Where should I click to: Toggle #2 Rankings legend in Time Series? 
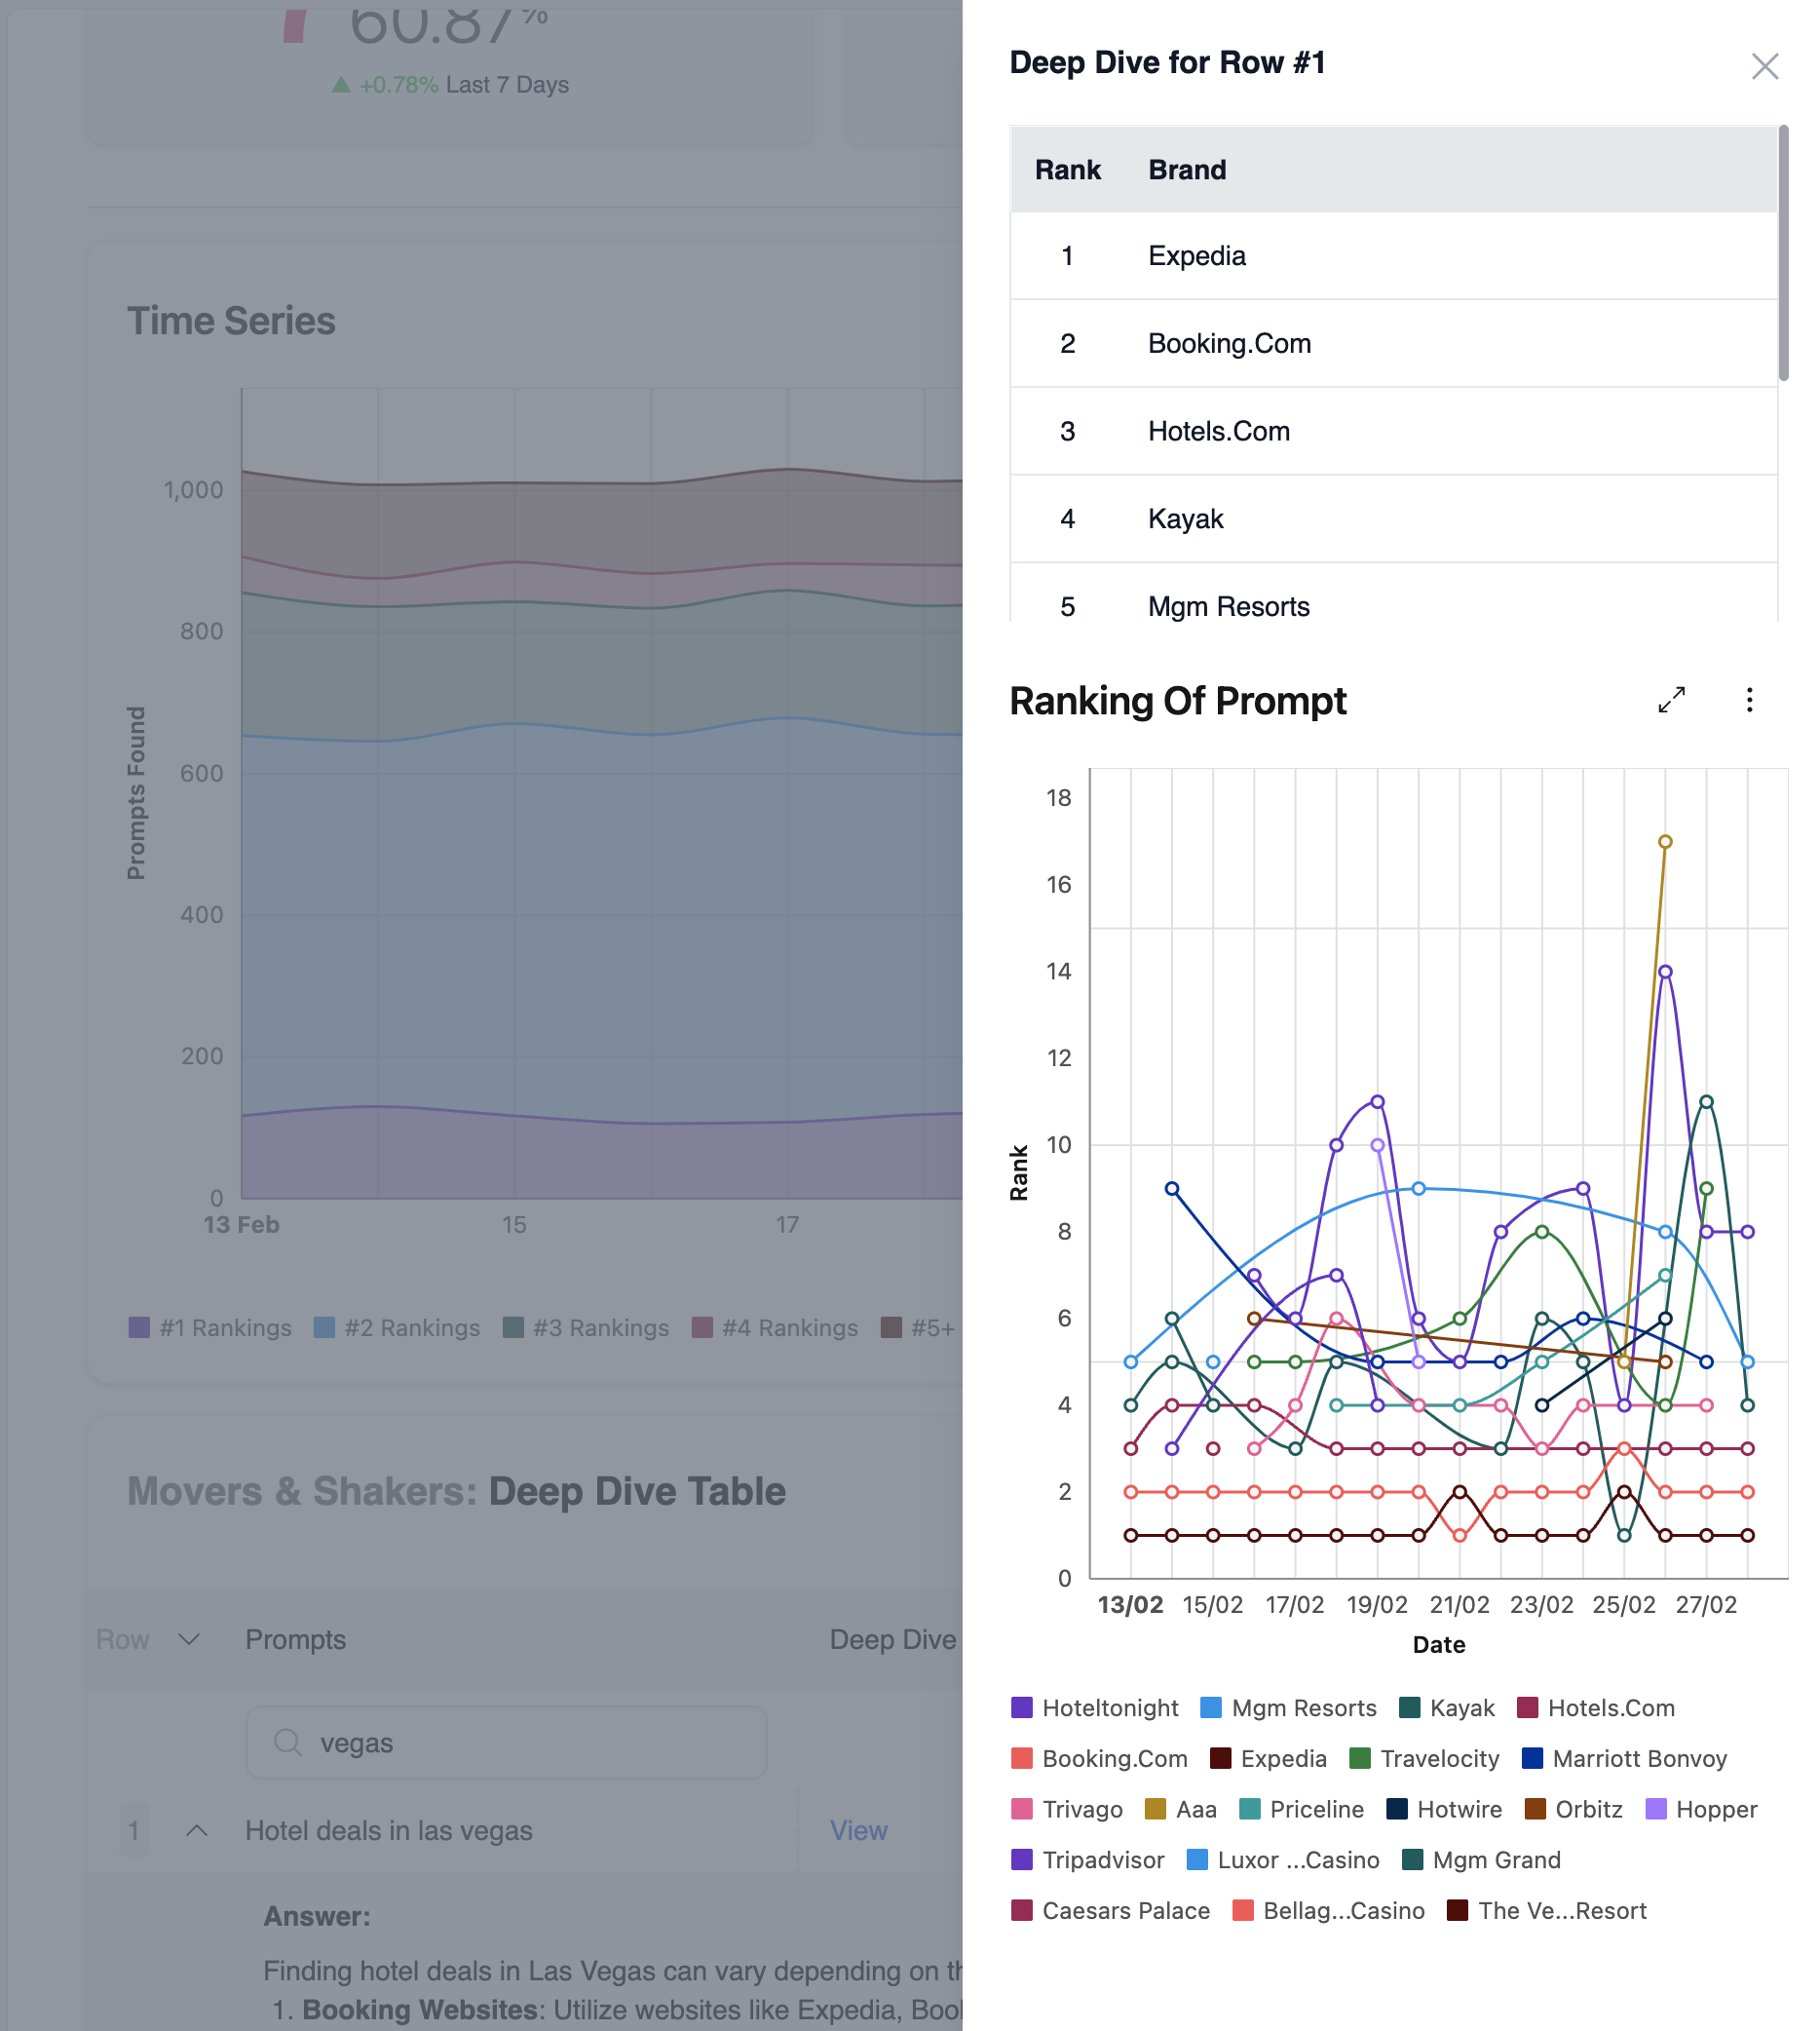click(x=396, y=1328)
